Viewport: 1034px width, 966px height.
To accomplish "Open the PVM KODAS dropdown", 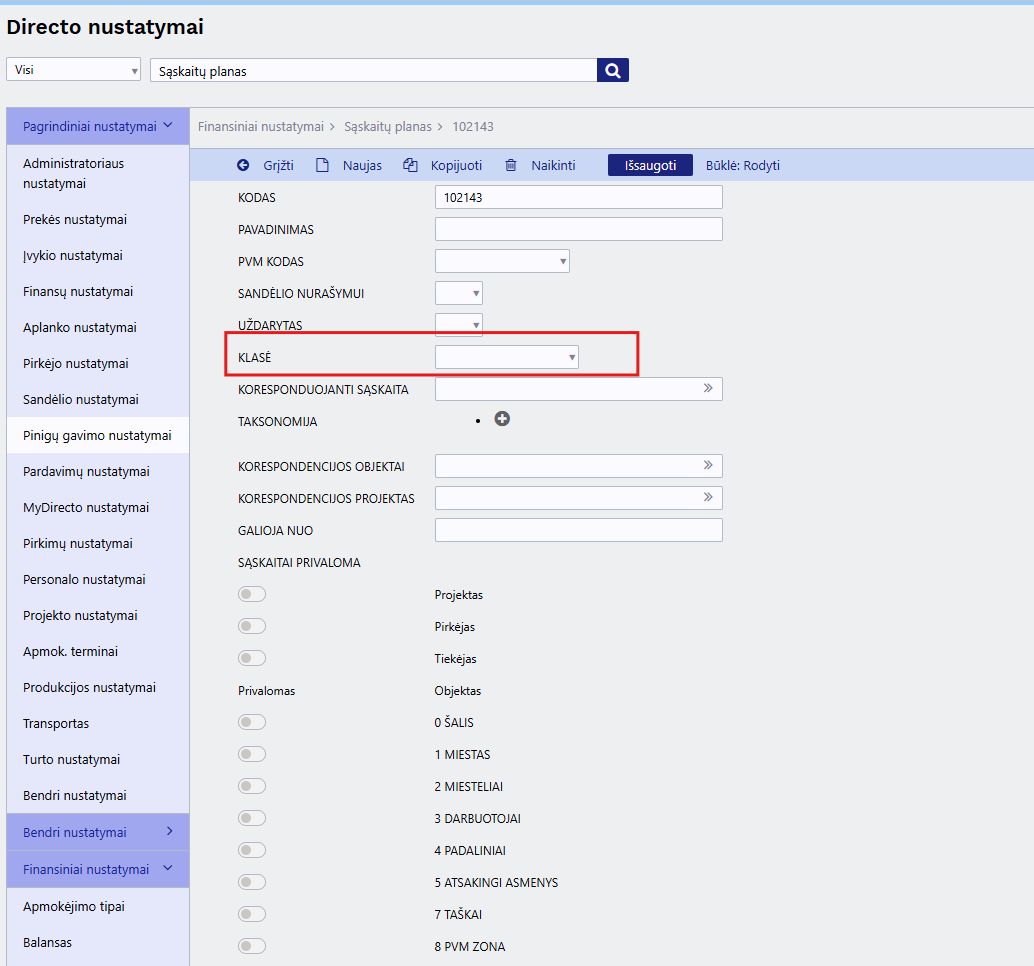I will [x=502, y=262].
